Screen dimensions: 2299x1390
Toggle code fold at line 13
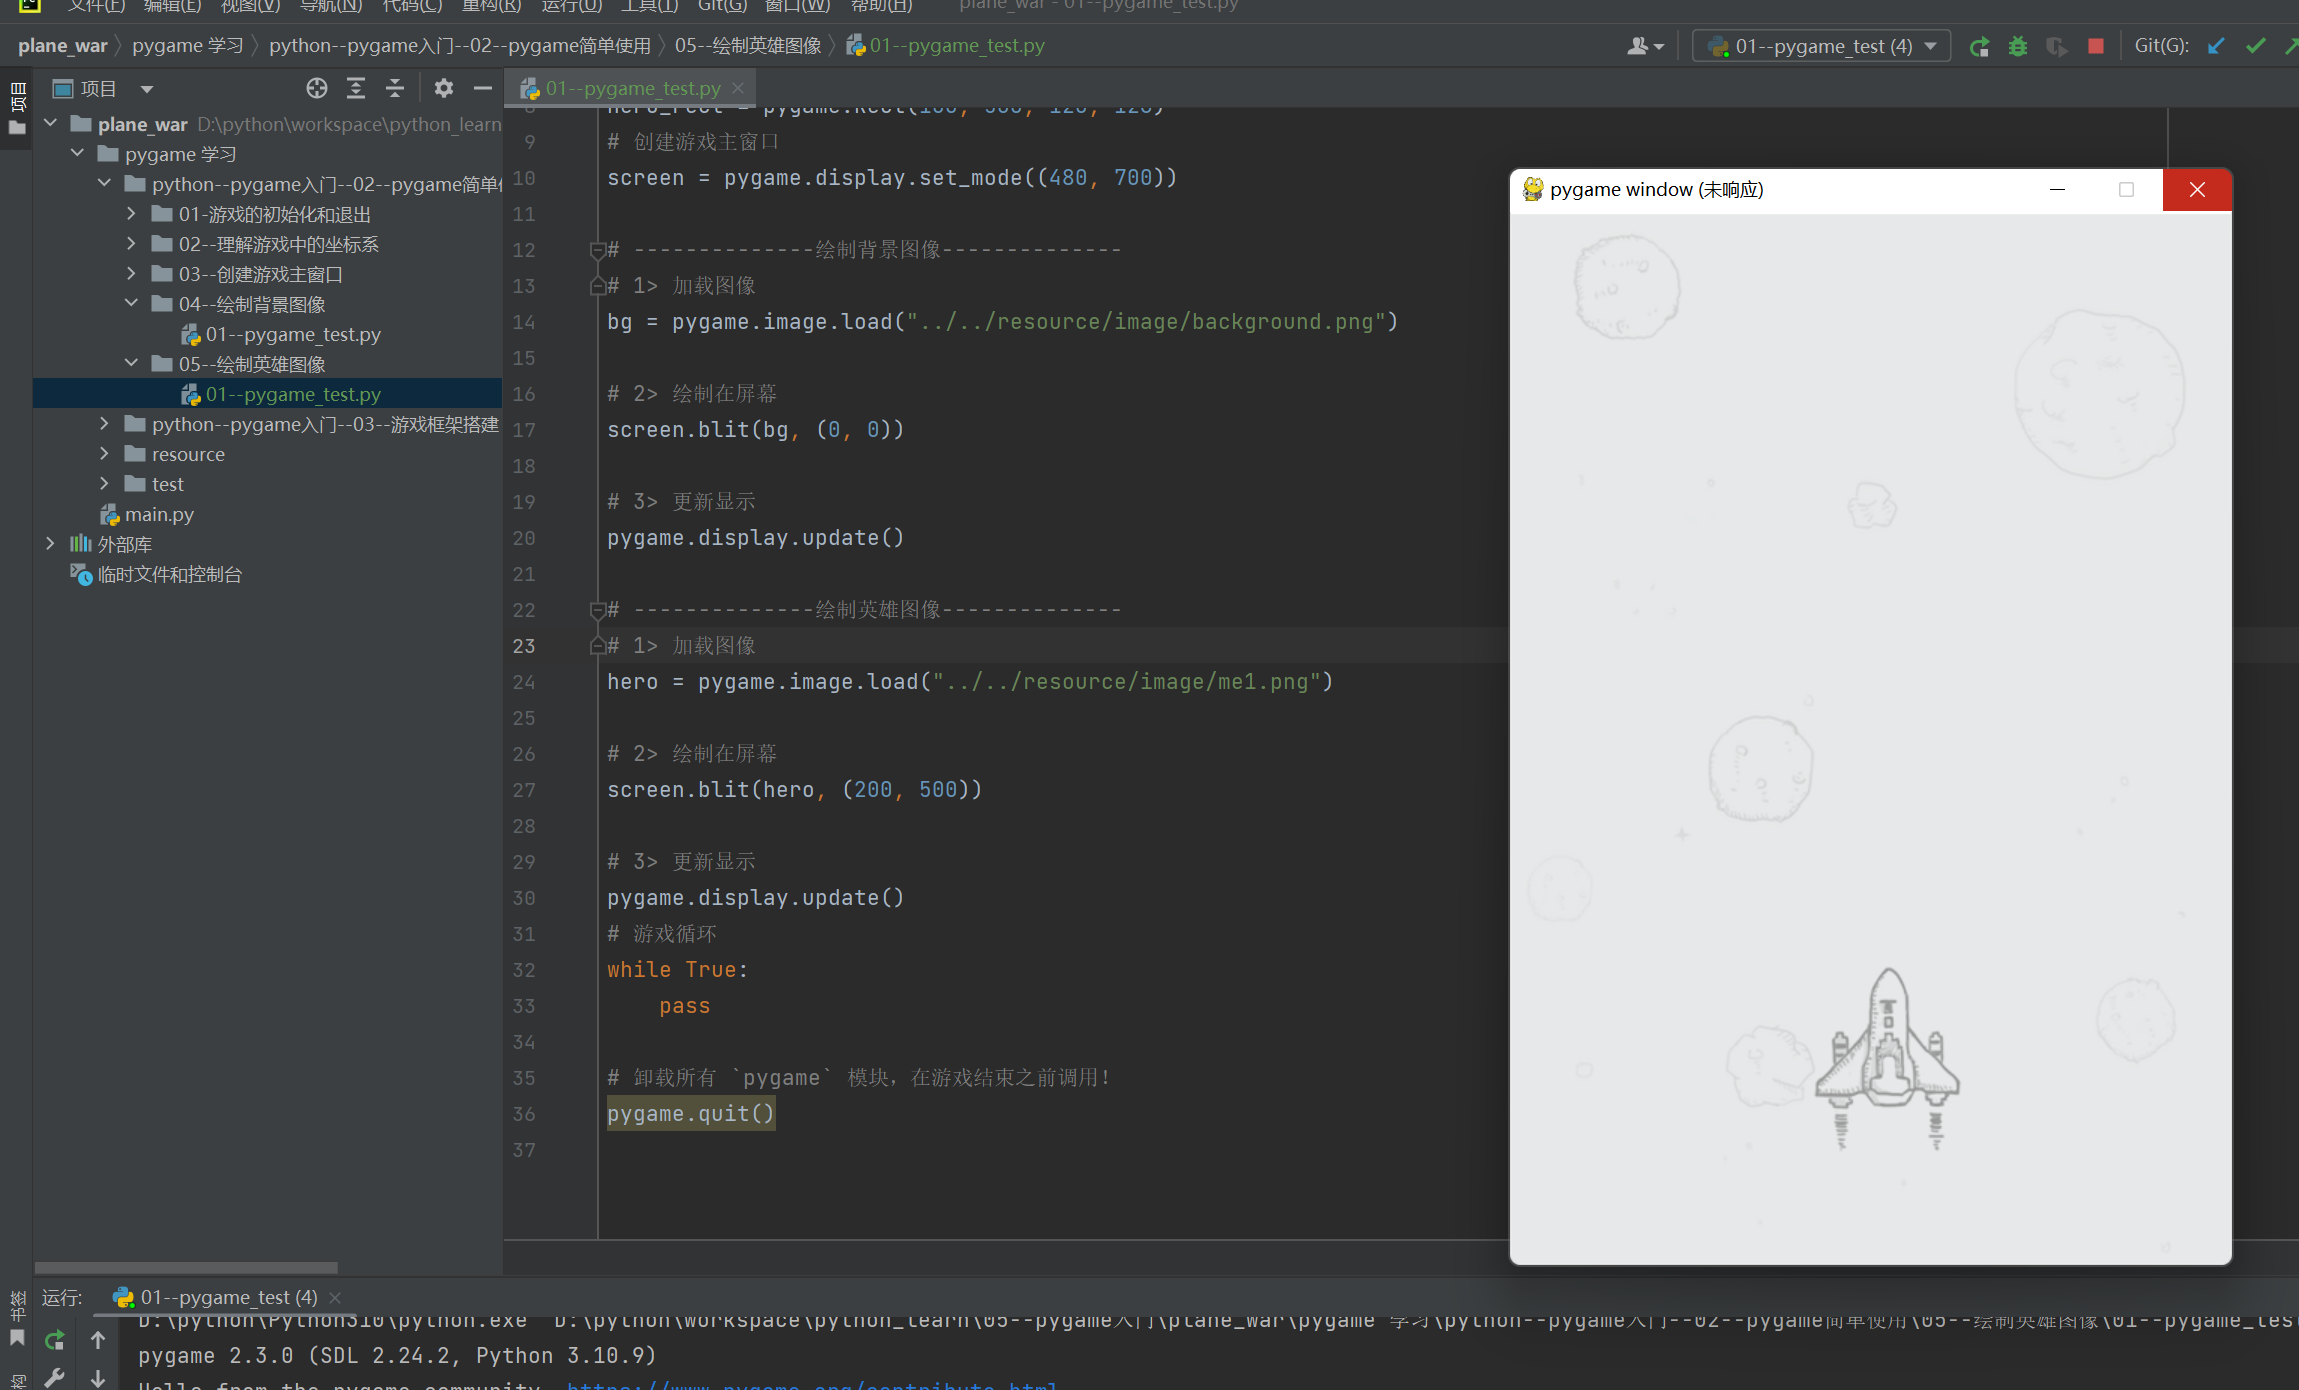(x=597, y=286)
